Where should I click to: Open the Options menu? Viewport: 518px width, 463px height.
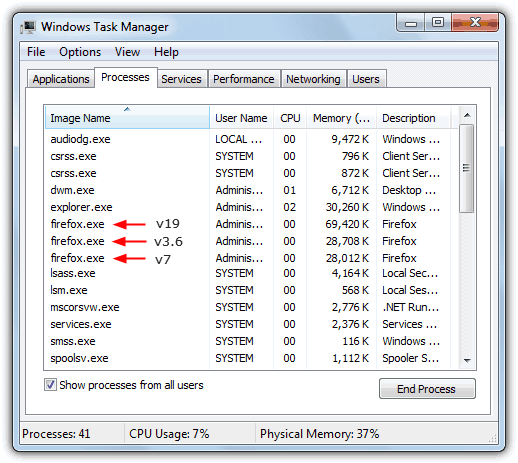(80, 52)
